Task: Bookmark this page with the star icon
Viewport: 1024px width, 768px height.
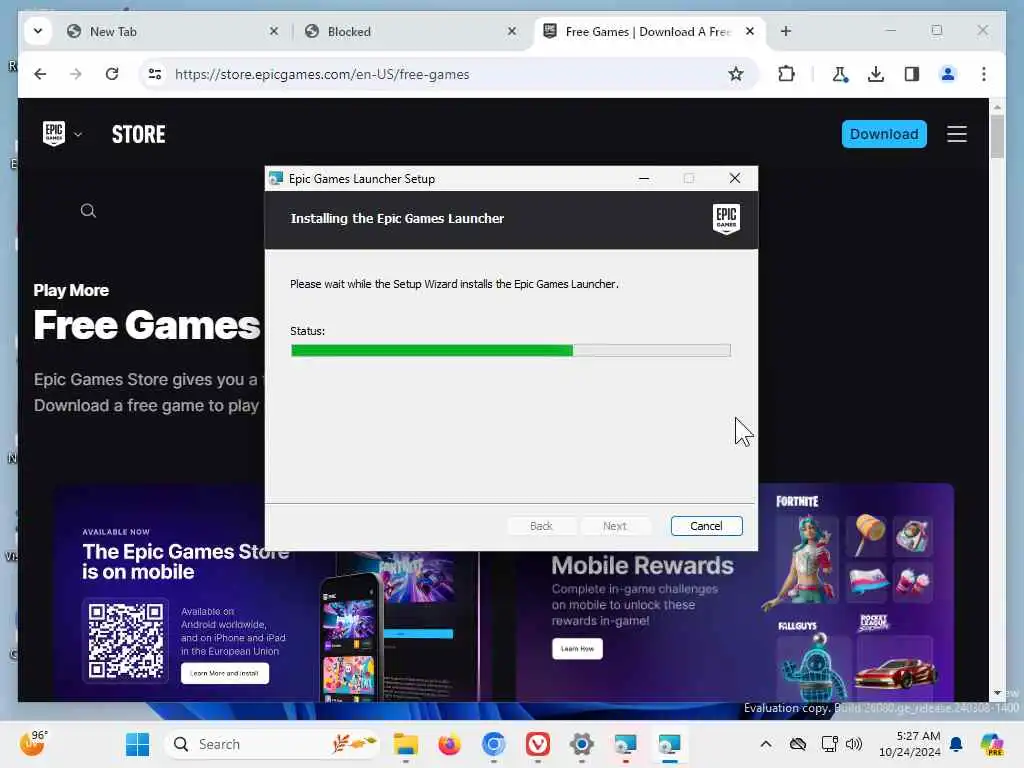Action: click(x=735, y=74)
